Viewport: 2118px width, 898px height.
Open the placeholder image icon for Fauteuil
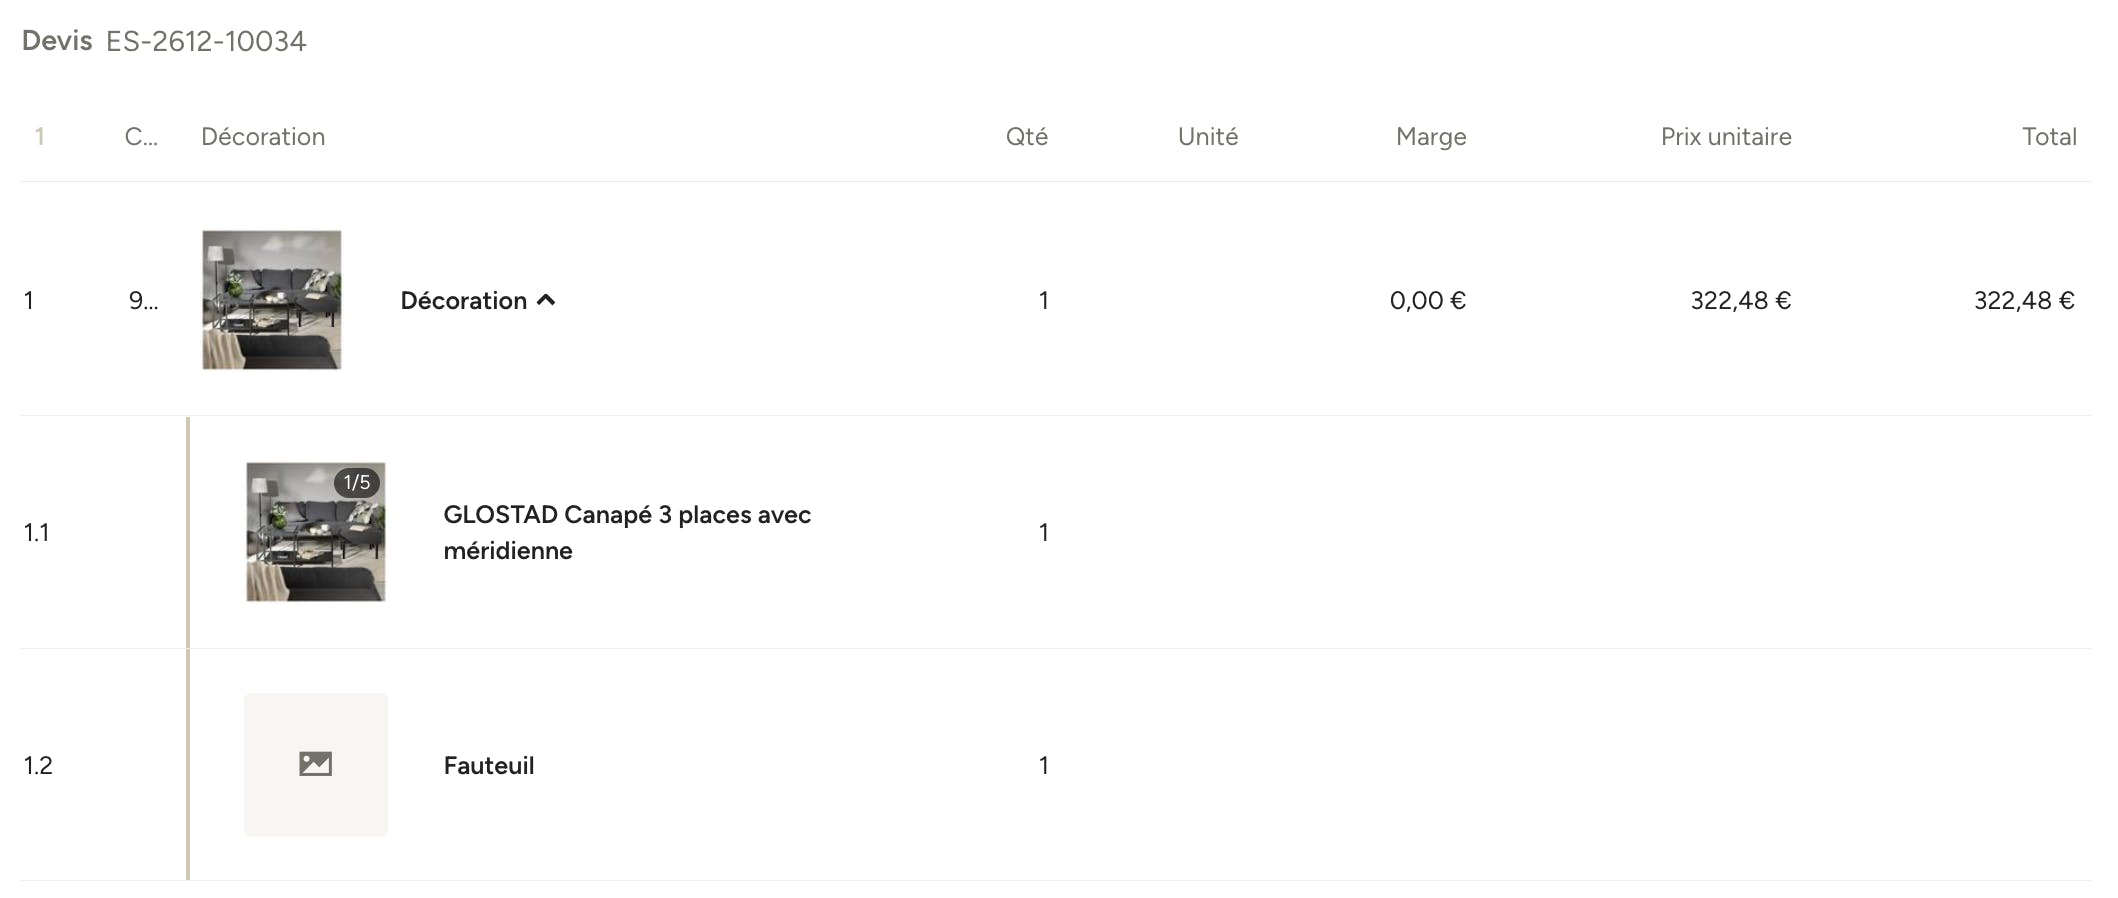tap(315, 764)
